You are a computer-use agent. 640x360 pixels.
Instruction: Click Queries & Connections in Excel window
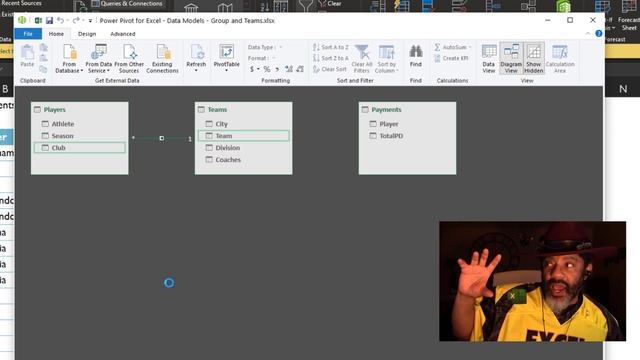click(127, 4)
